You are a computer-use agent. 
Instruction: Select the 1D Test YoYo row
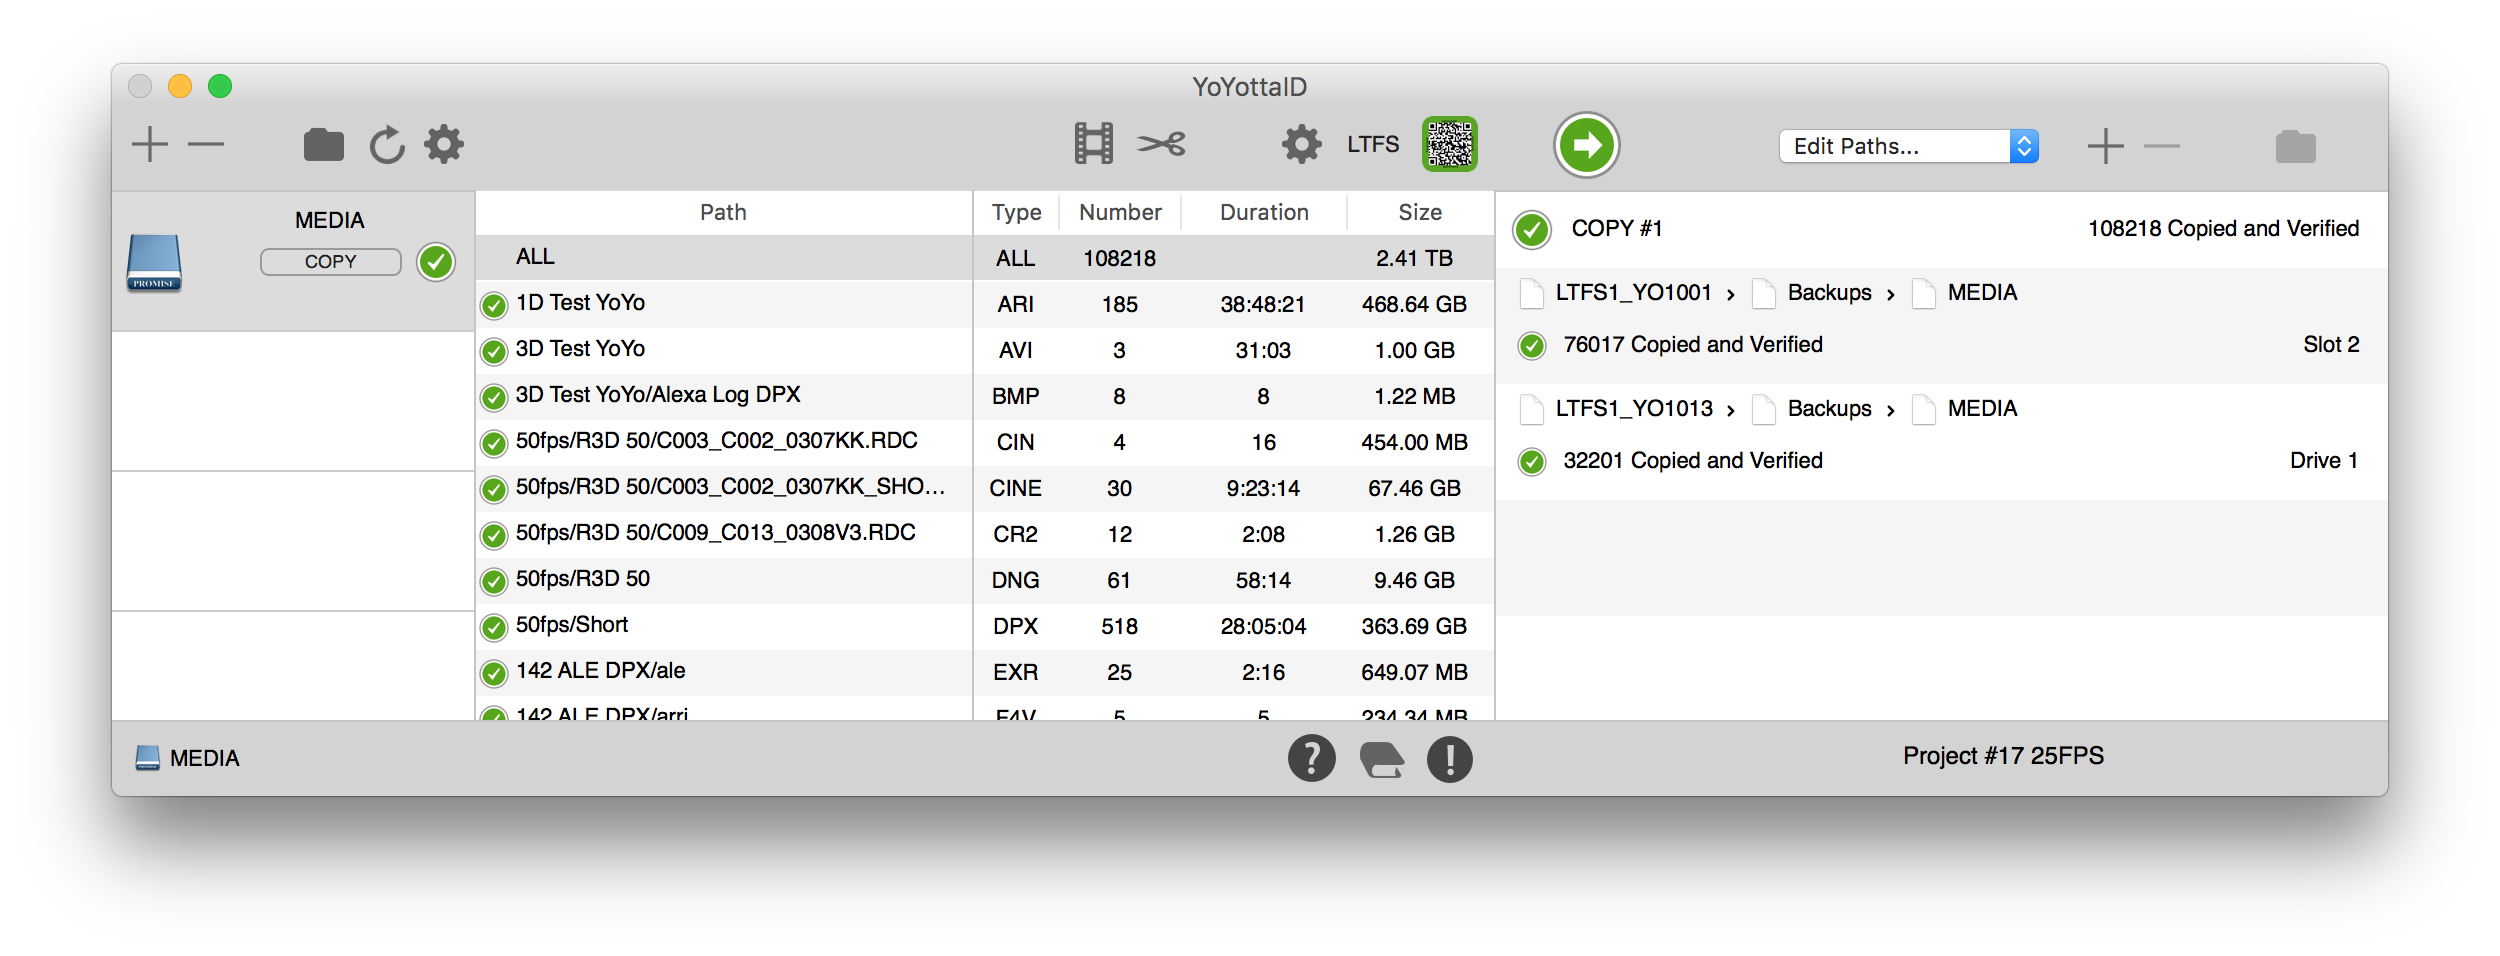[x=724, y=303]
